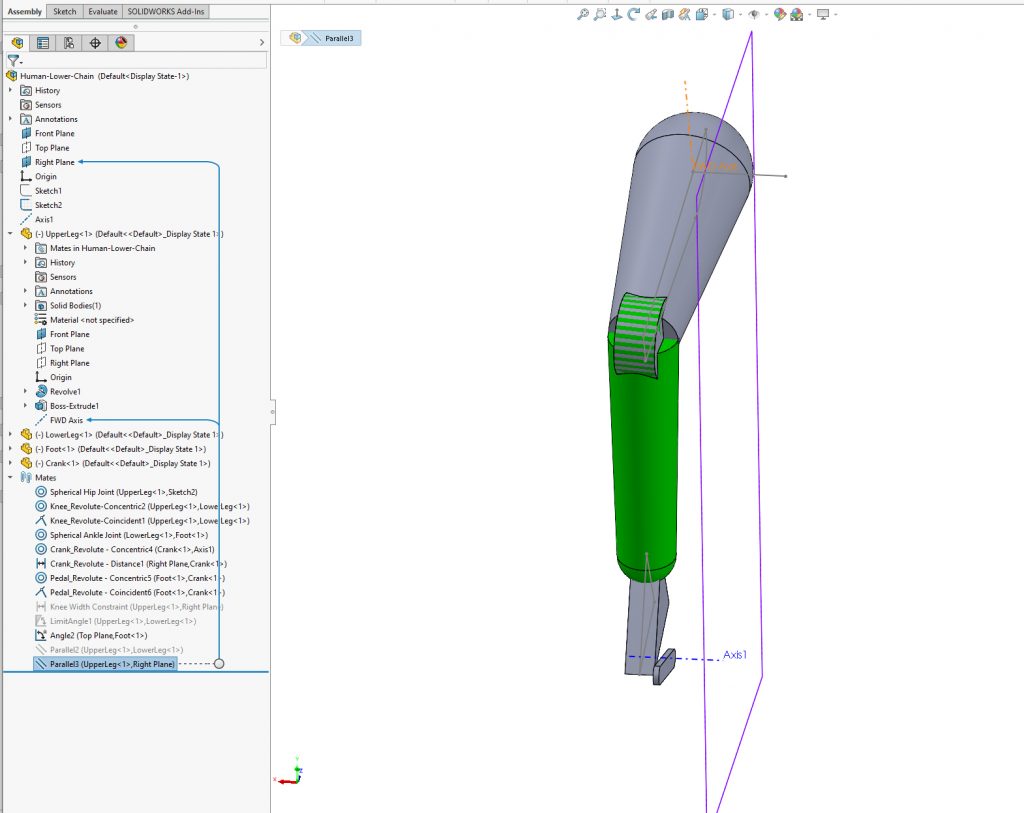This screenshot has height=813, width=1024.
Task: Expand the Revolve1 feature
Action: tap(25, 392)
